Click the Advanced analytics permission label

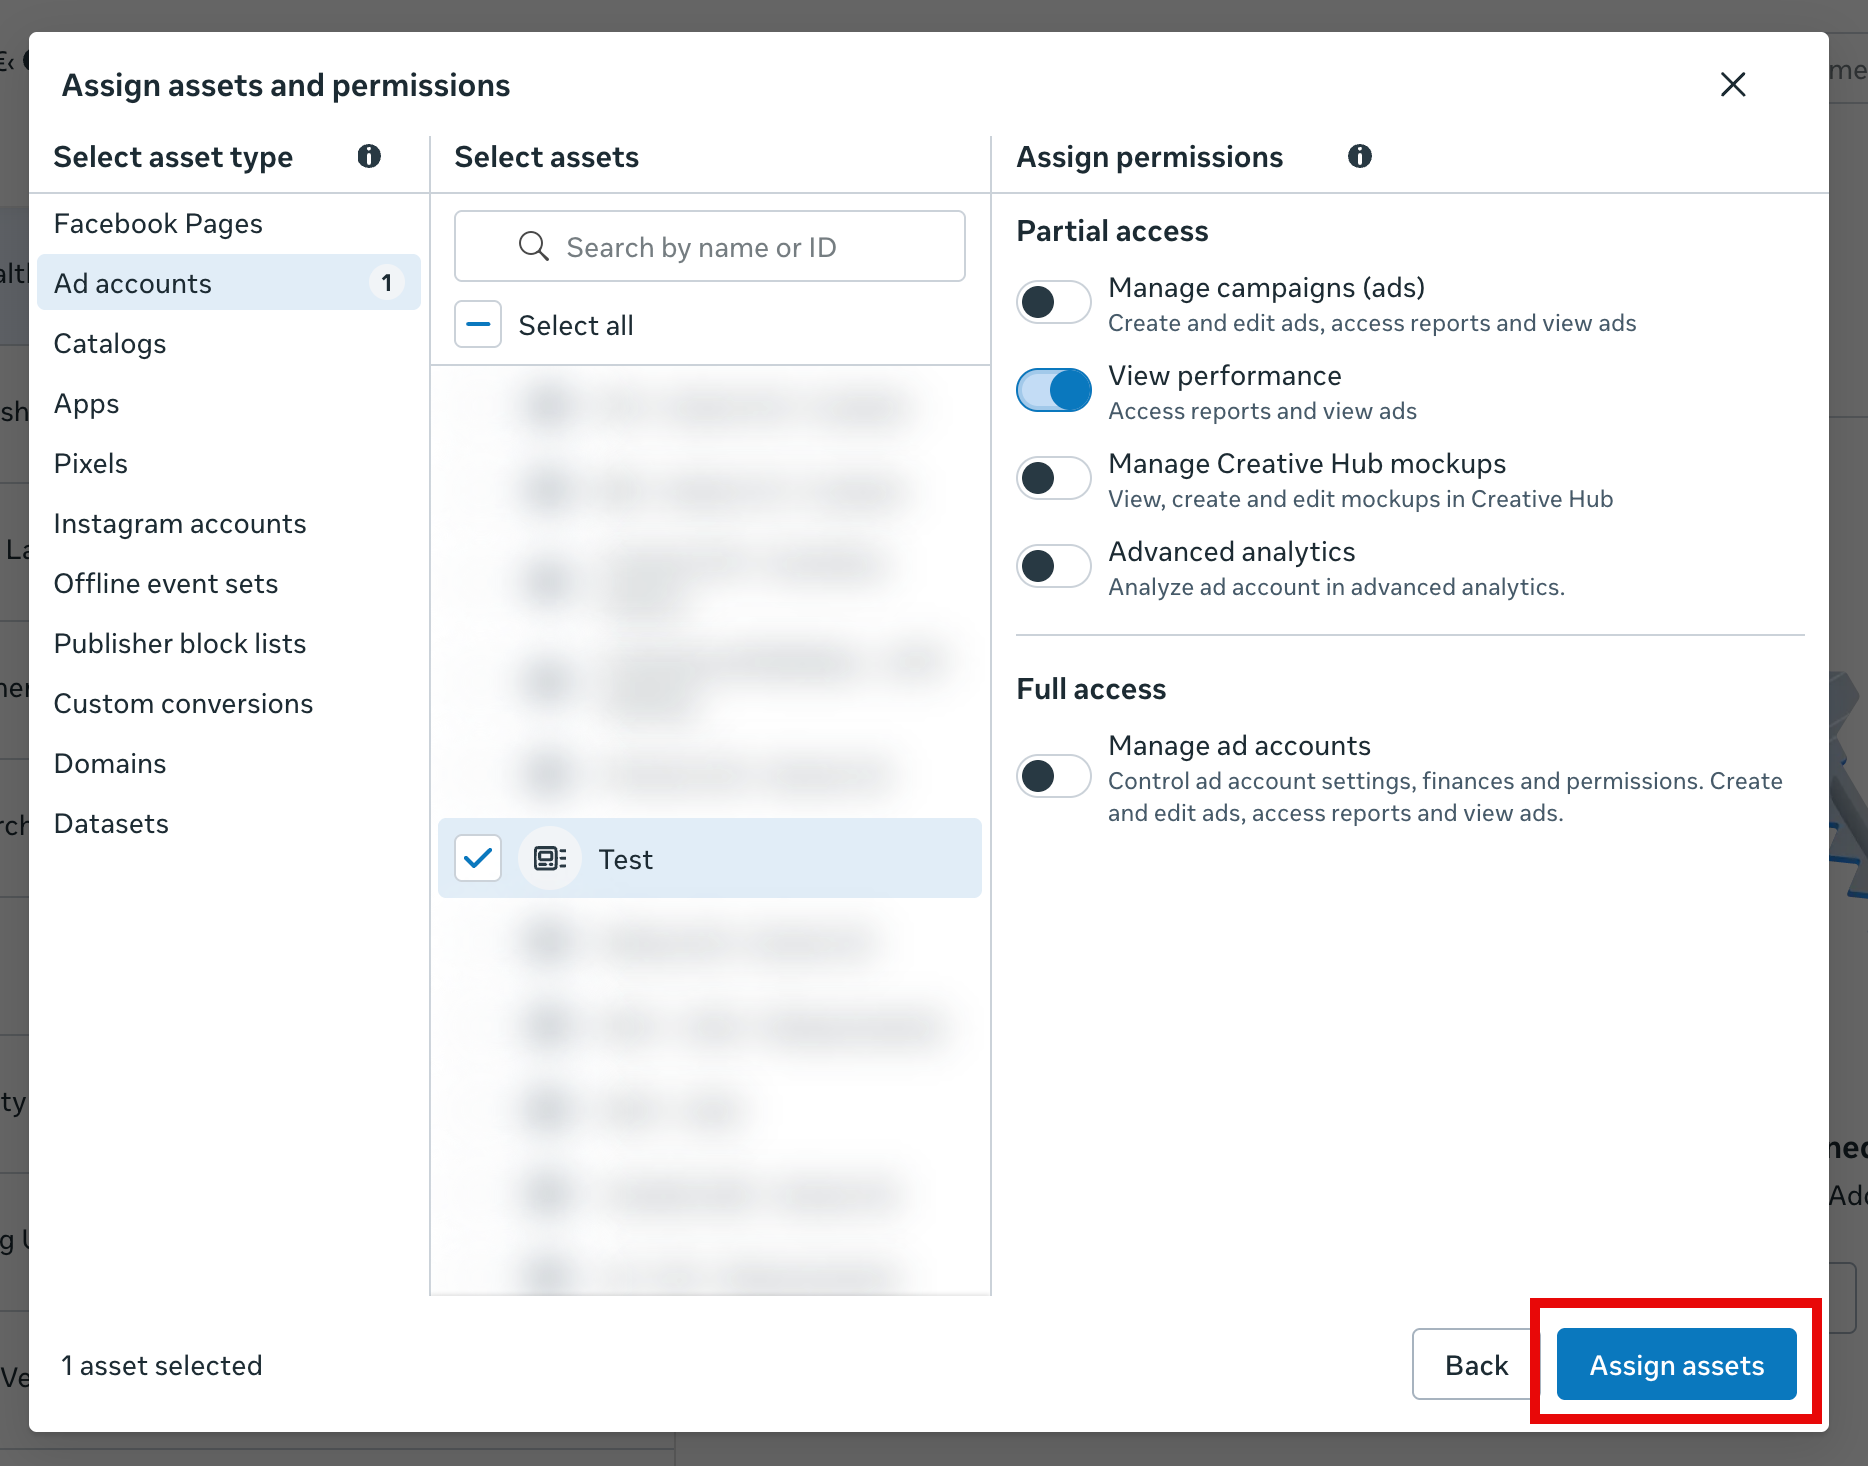pyautogui.click(x=1232, y=552)
